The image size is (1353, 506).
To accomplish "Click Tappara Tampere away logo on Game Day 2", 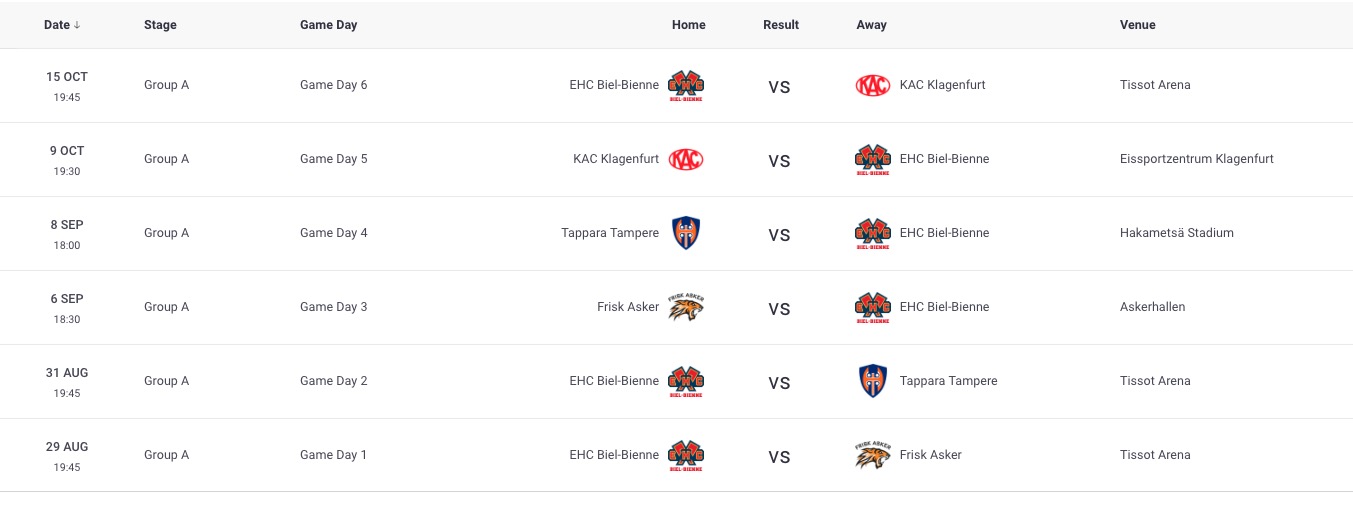I will click(873, 381).
